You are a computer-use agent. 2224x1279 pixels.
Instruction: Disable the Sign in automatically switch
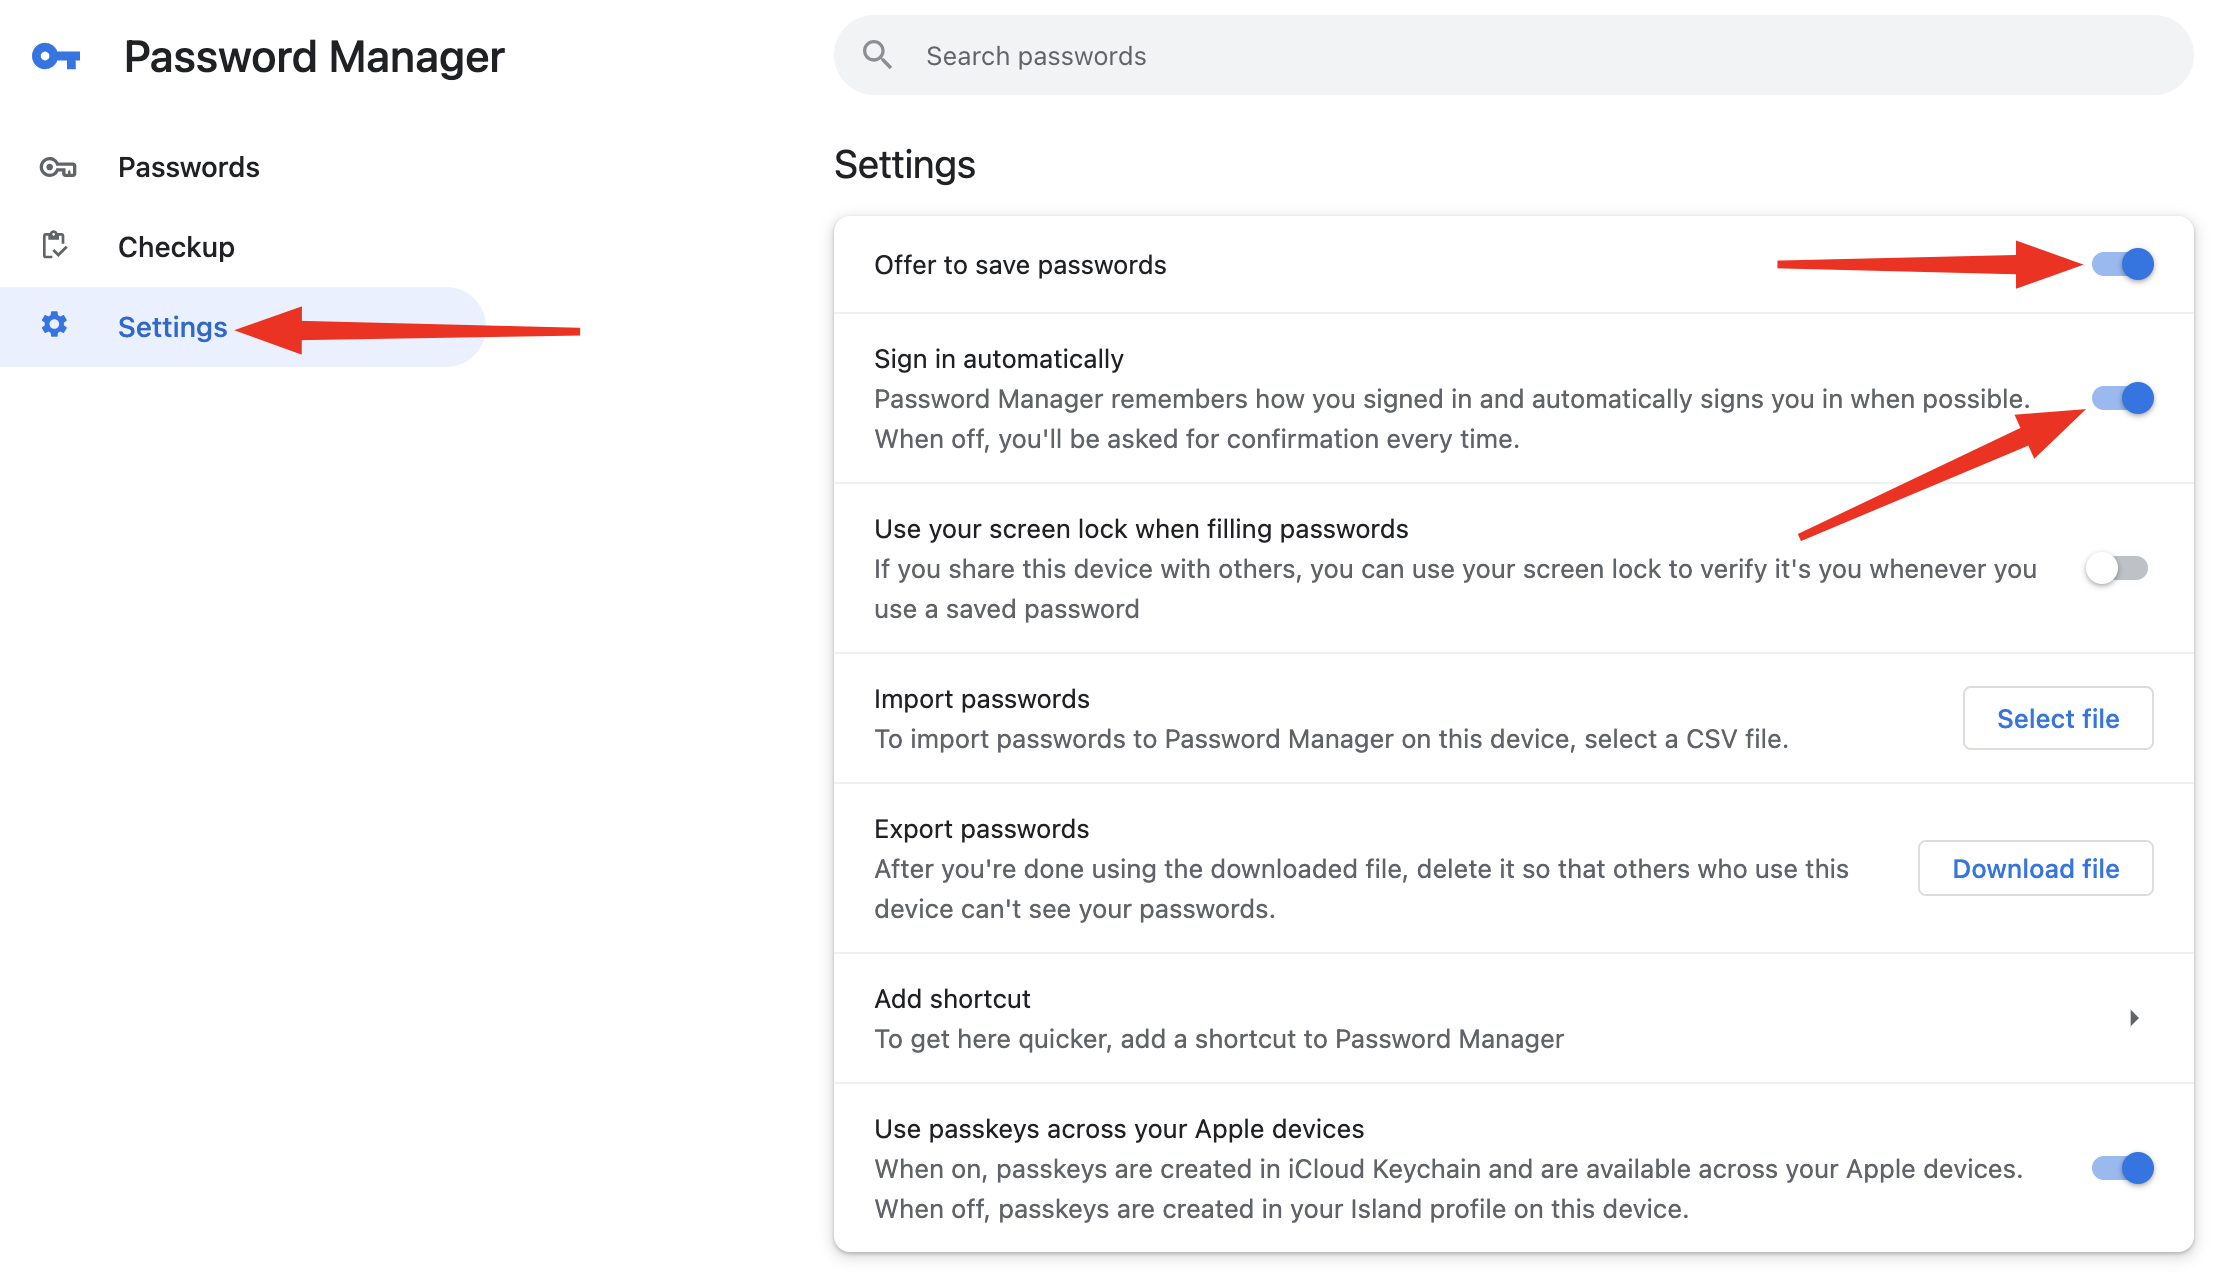point(2122,398)
